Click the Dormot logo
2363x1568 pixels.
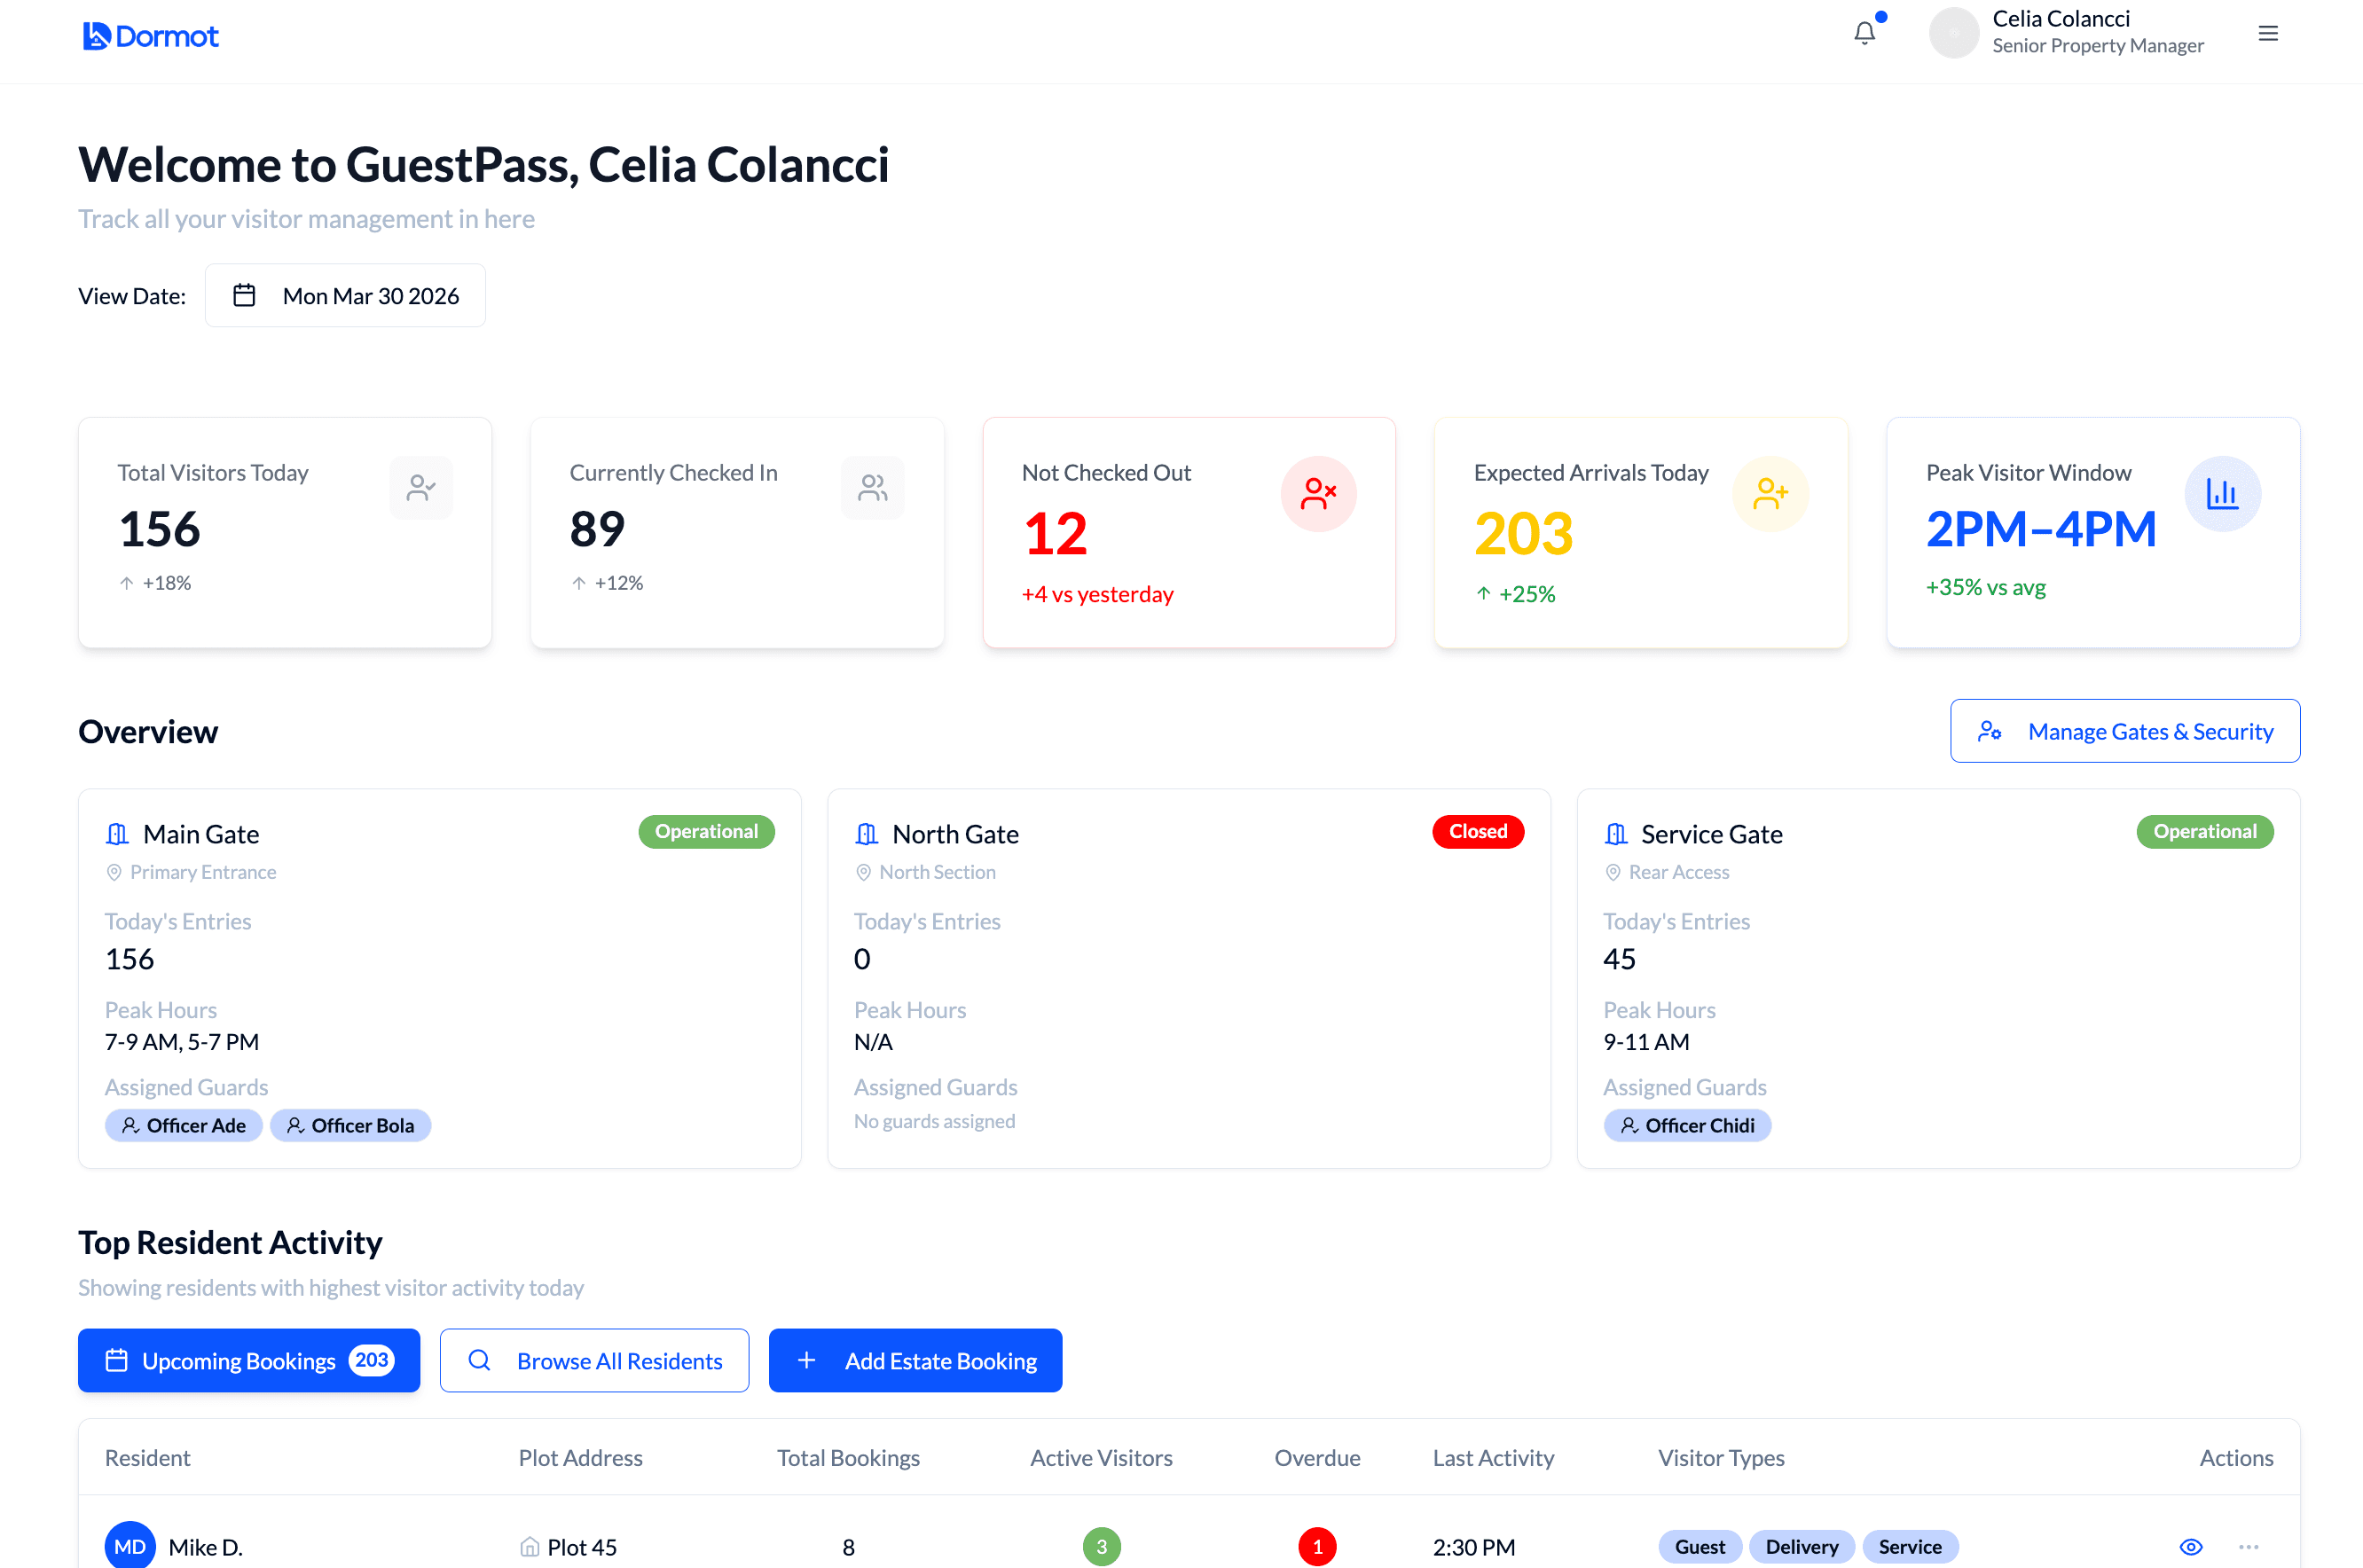pyautogui.click(x=150, y=35)
